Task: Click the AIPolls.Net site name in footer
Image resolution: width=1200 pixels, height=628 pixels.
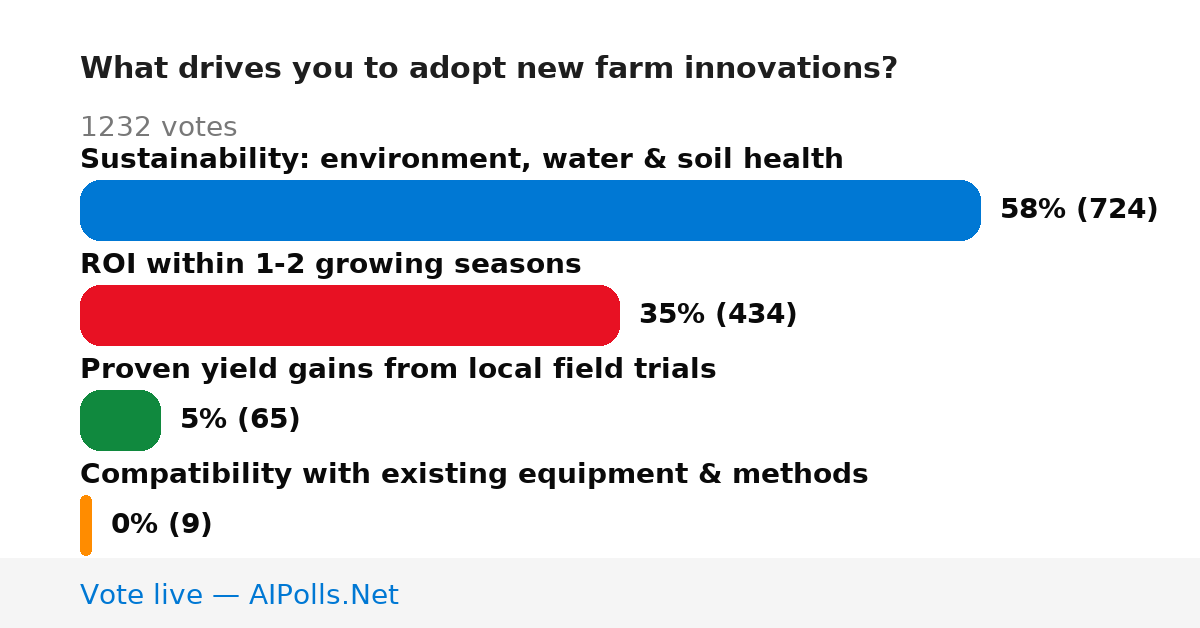Action: point(323,595)
